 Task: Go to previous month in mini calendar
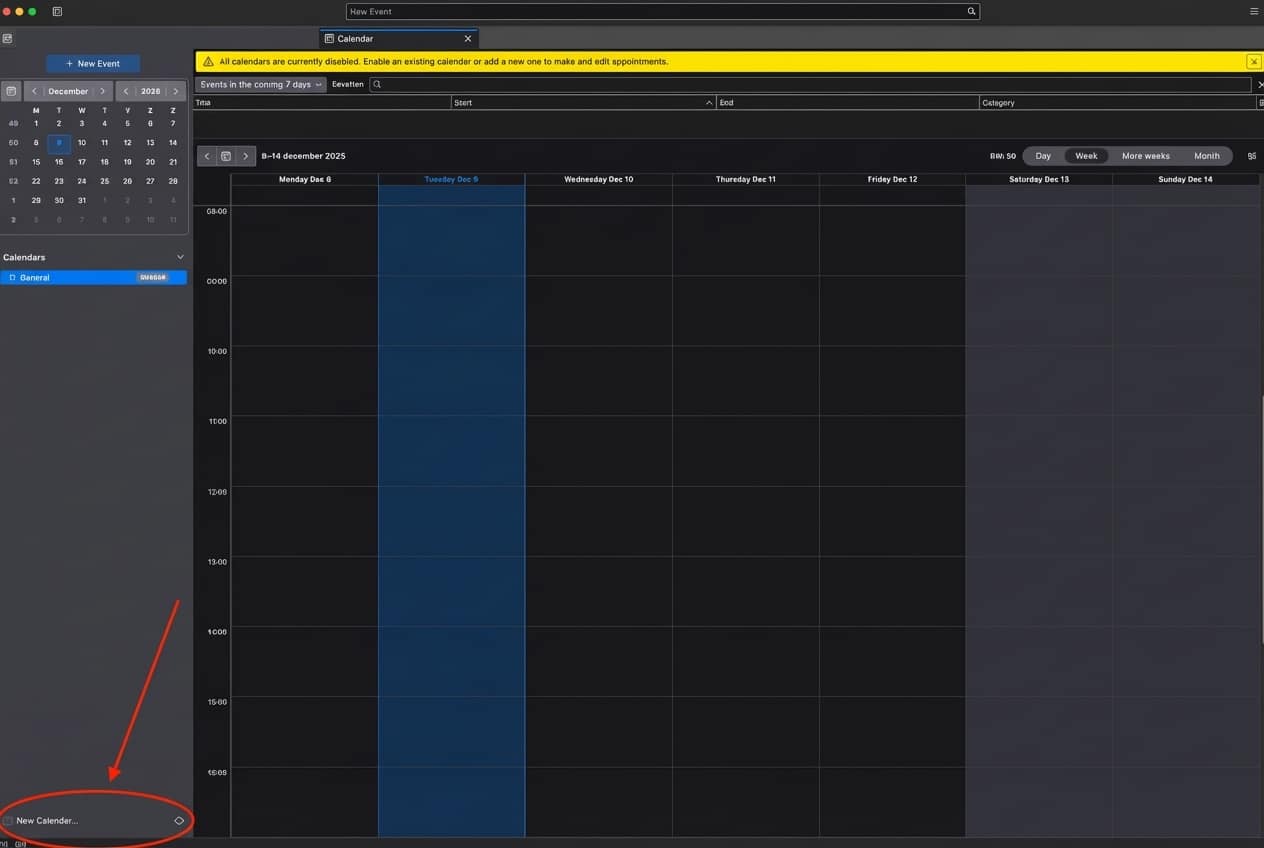[34, 91]
